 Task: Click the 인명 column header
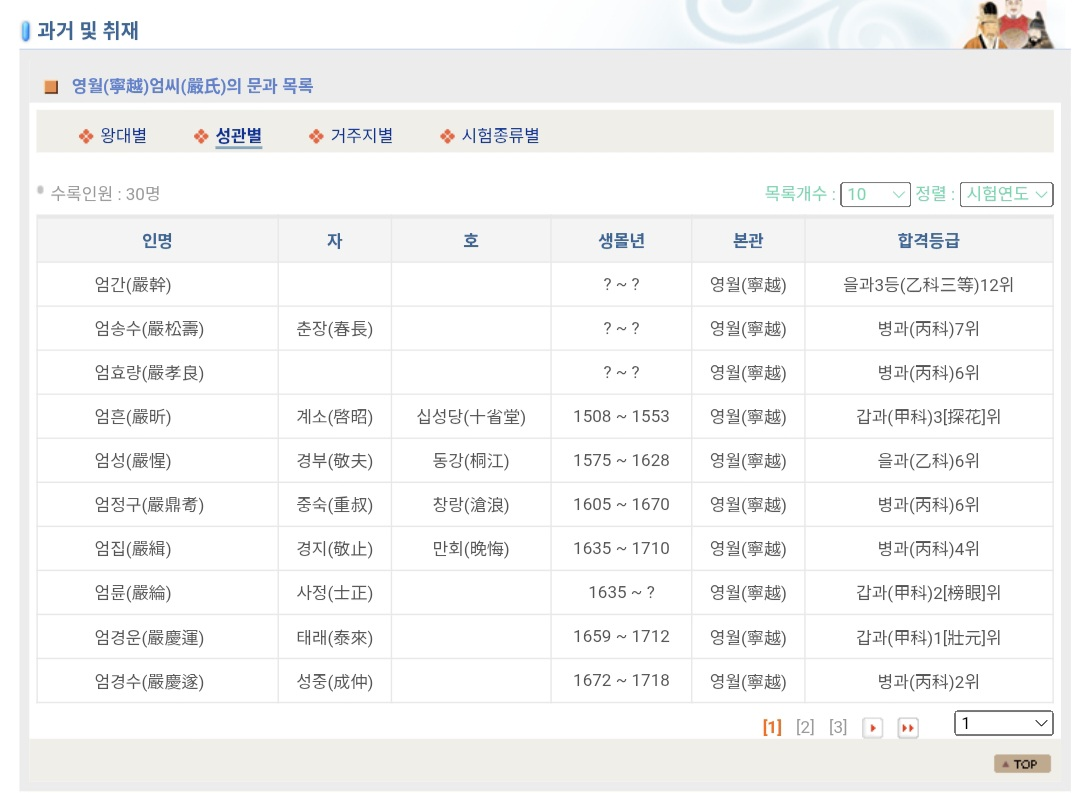(x=157, y=241)
